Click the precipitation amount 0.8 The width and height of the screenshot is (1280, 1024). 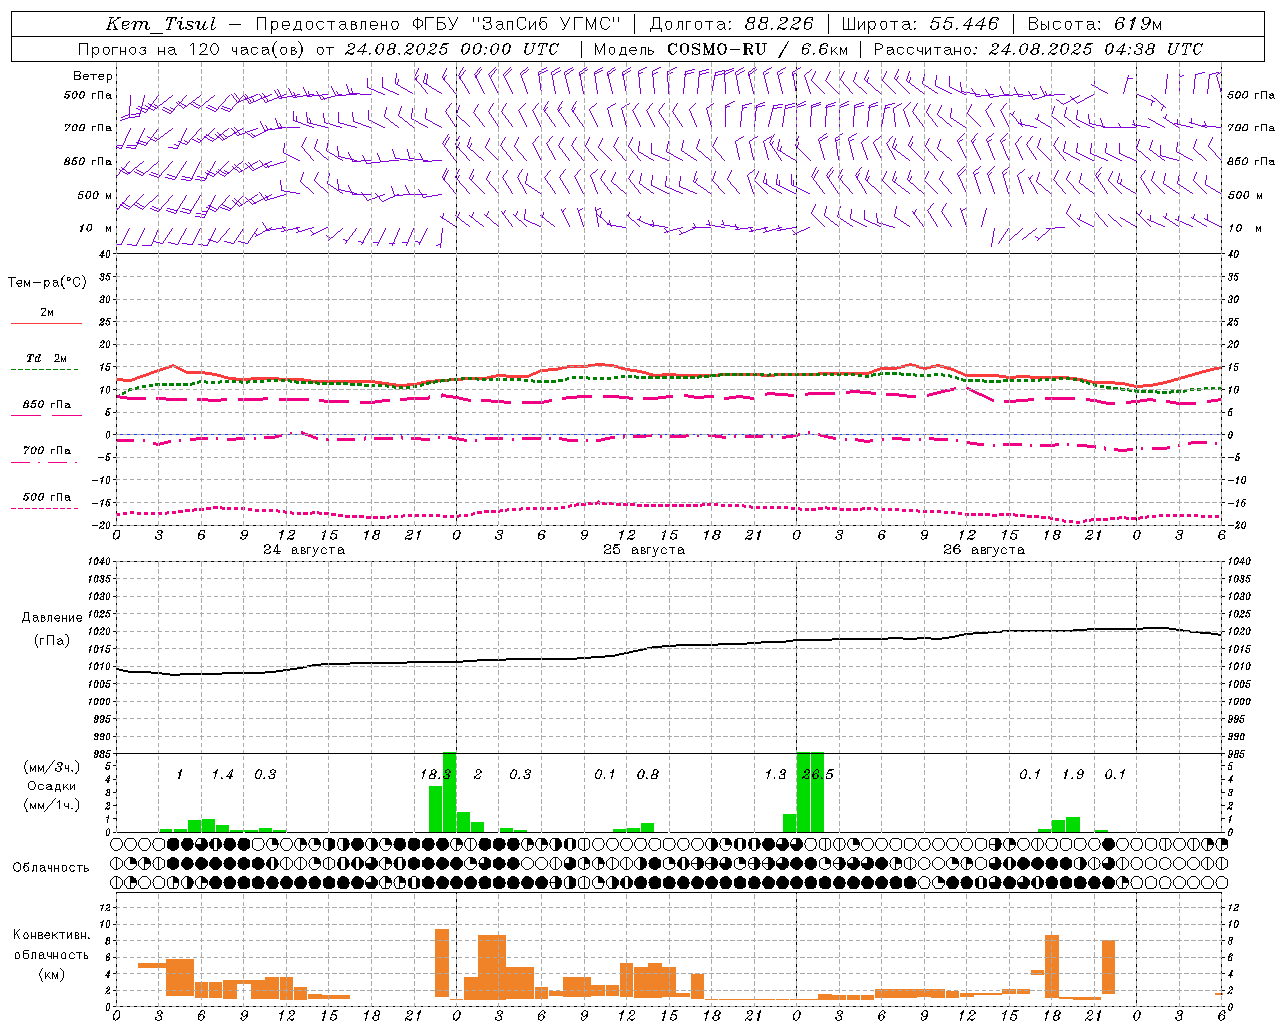click(x=648, y=775)
